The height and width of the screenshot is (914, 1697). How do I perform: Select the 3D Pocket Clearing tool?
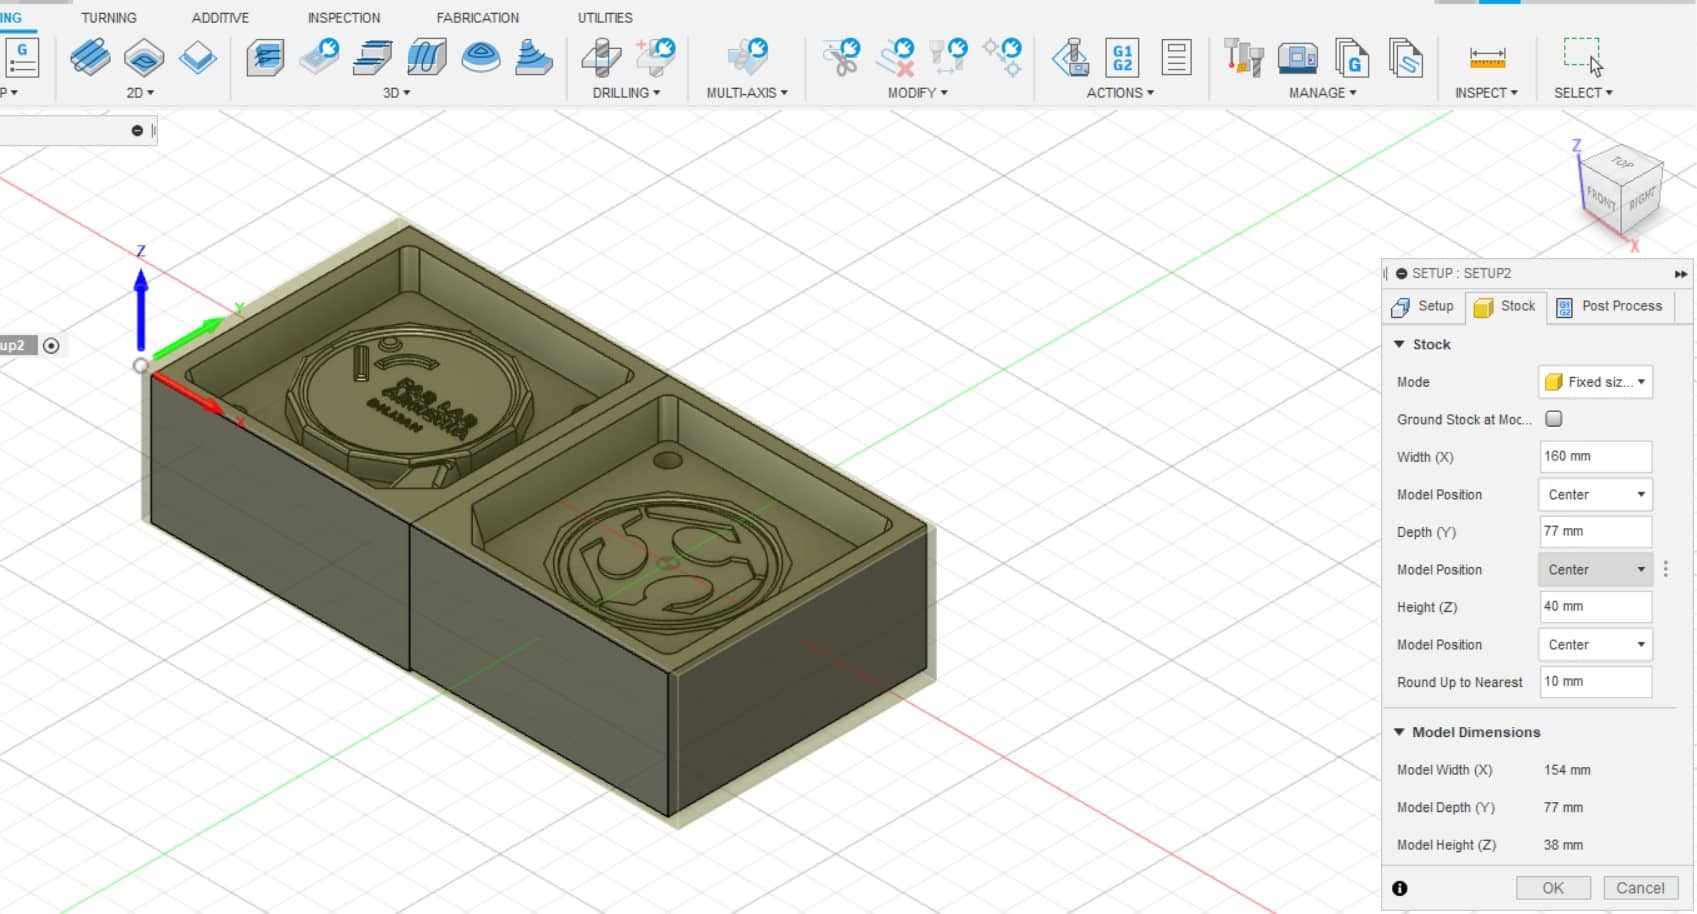[320, 57]
